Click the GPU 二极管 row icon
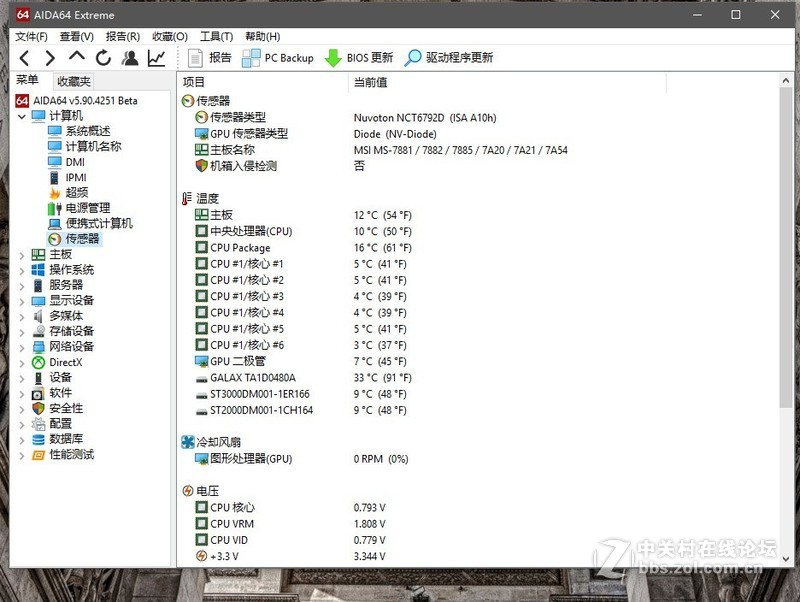The height and width of the screenshot is (602, 800). [202, 361]
